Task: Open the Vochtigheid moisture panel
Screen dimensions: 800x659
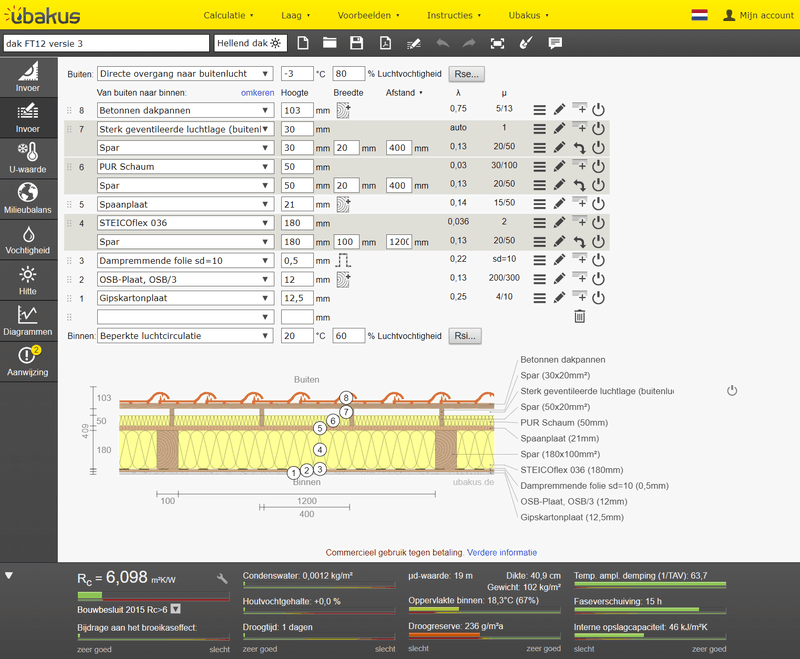Action: tap(28, 238)
